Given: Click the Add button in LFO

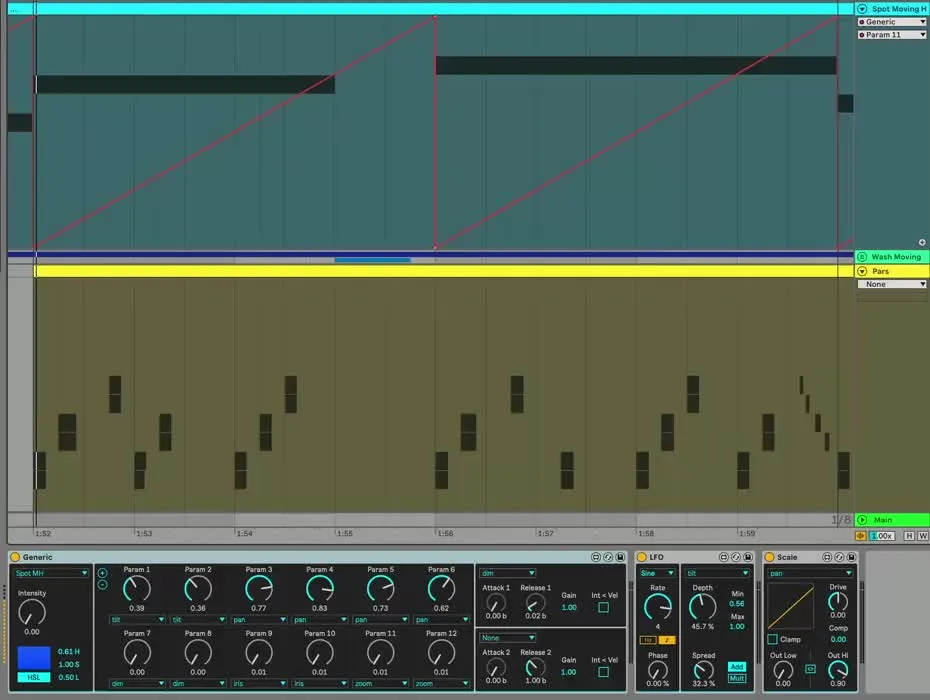Looking at the screenshot, I should (x=736, y=666).
